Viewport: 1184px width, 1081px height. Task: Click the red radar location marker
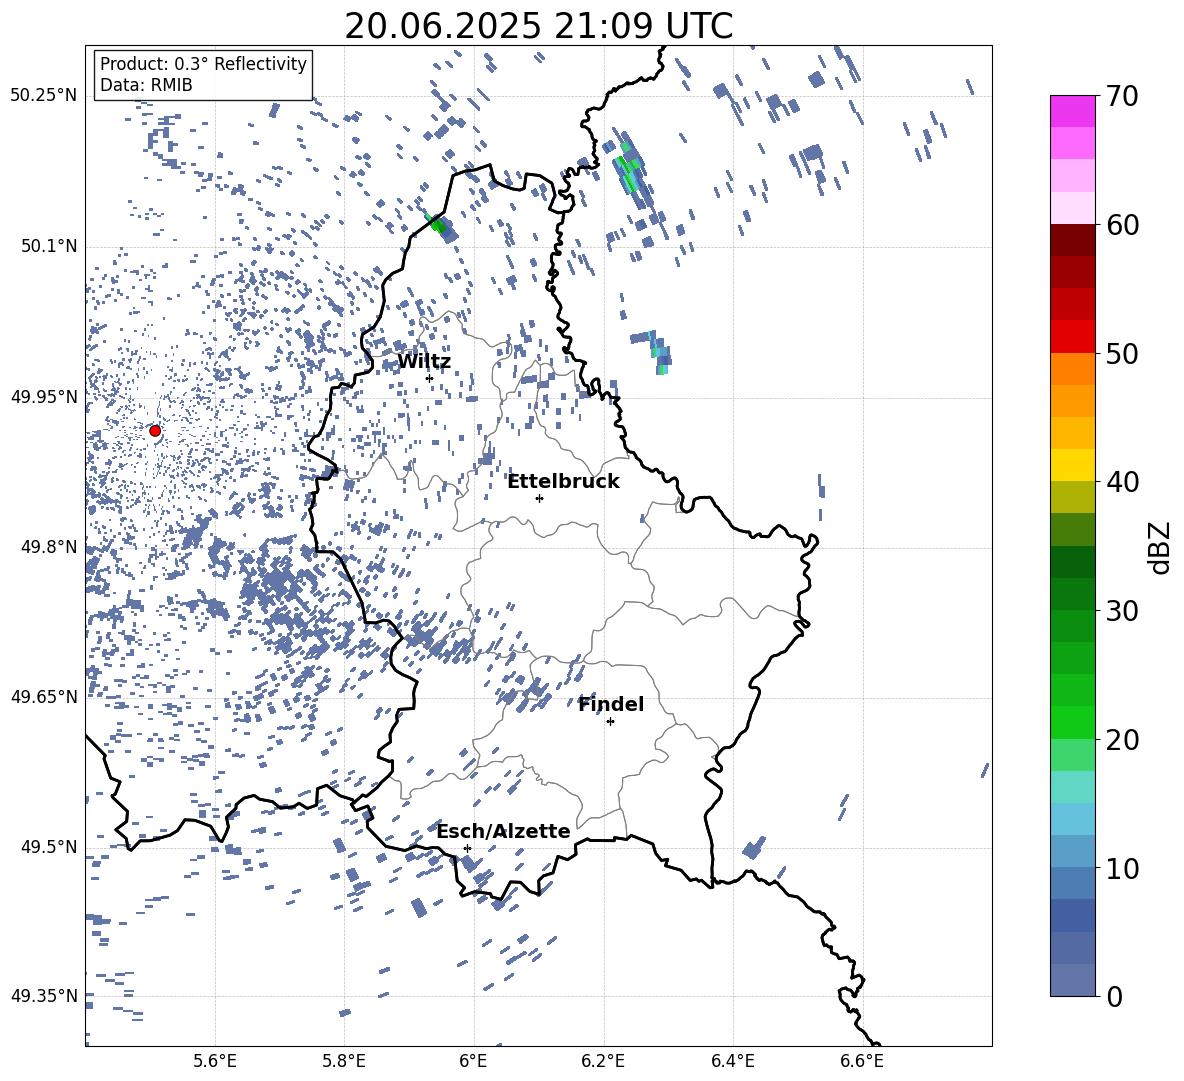coord(155,431)
